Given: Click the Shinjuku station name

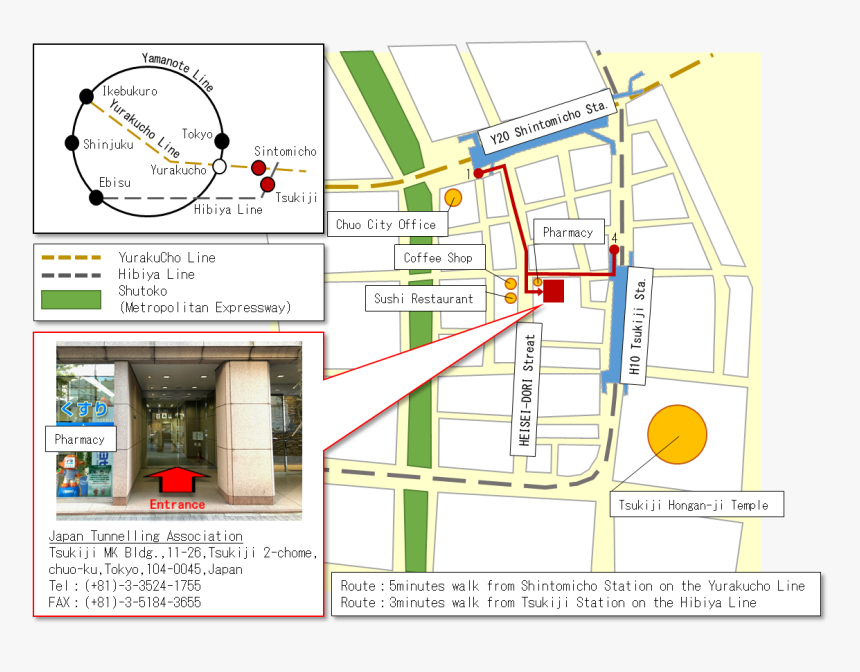Looking at the screenshot, I should [x=108, y=144].
